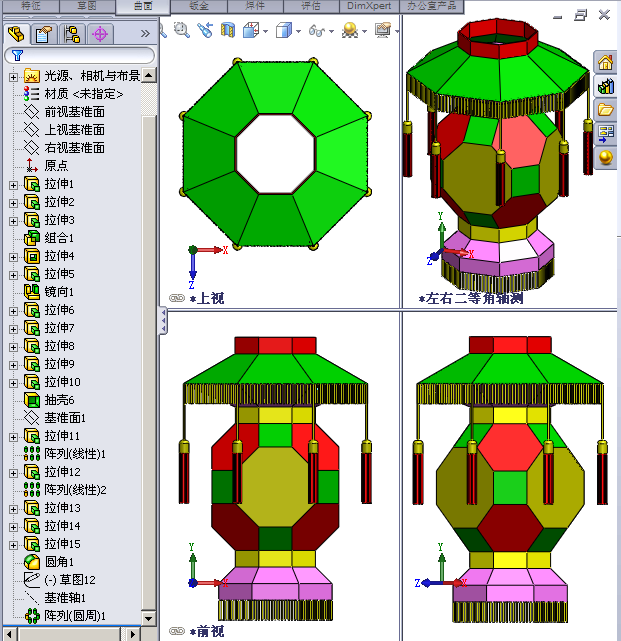Expand the 光源、相机与布景 folder
This screenshot has height=641, width=621.
pos(13,77)
